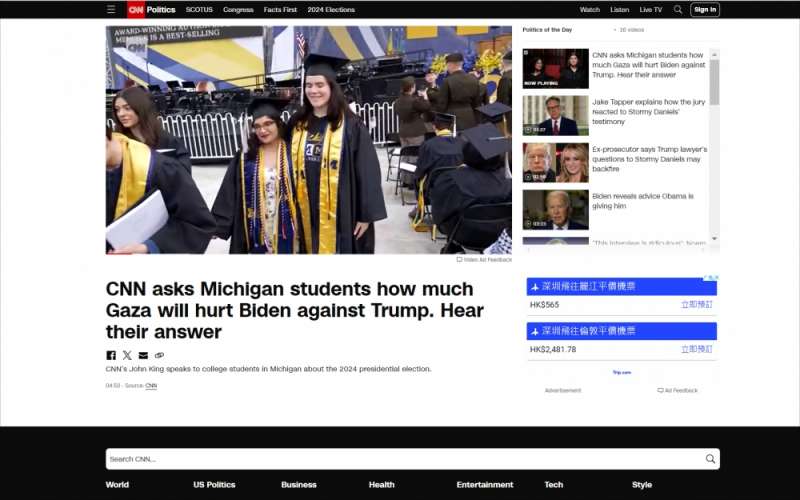This screenshot has width=800, height=500.
Task: Share article via email icon
Action: pyautogui.click(x=143, y=355)
